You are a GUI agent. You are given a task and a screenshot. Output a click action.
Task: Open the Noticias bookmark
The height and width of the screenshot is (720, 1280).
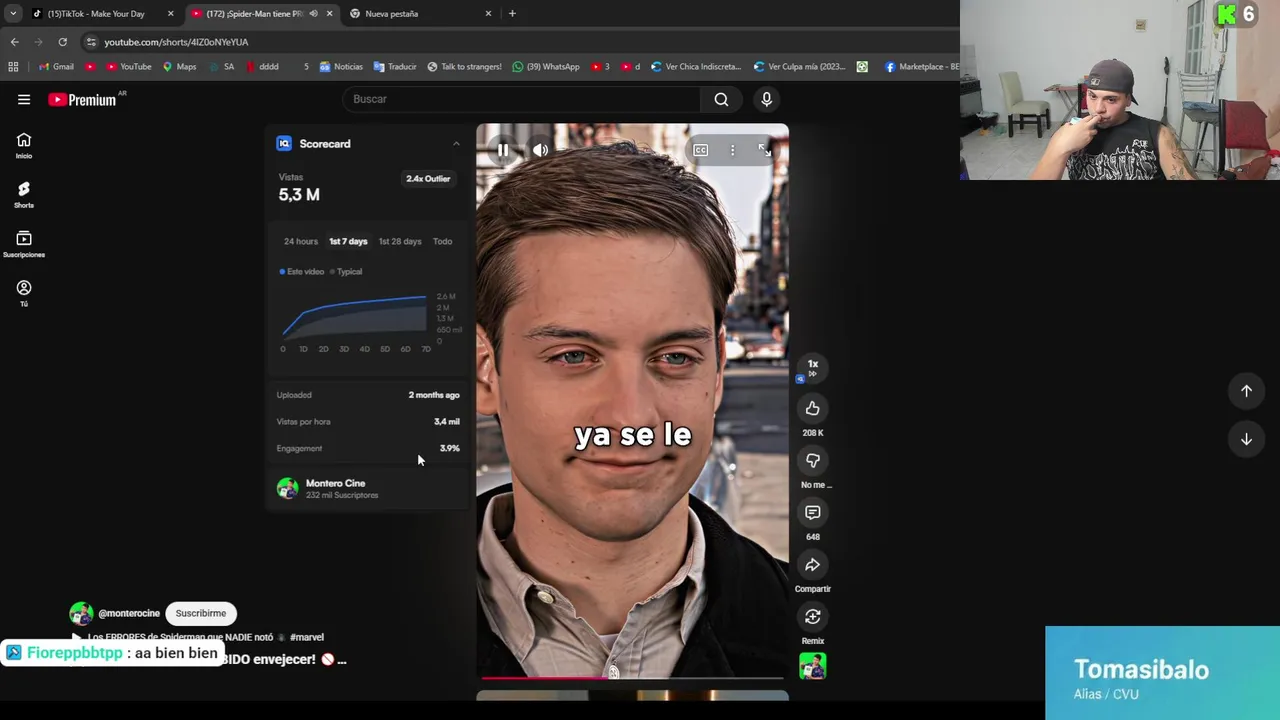tap(341, 67)
